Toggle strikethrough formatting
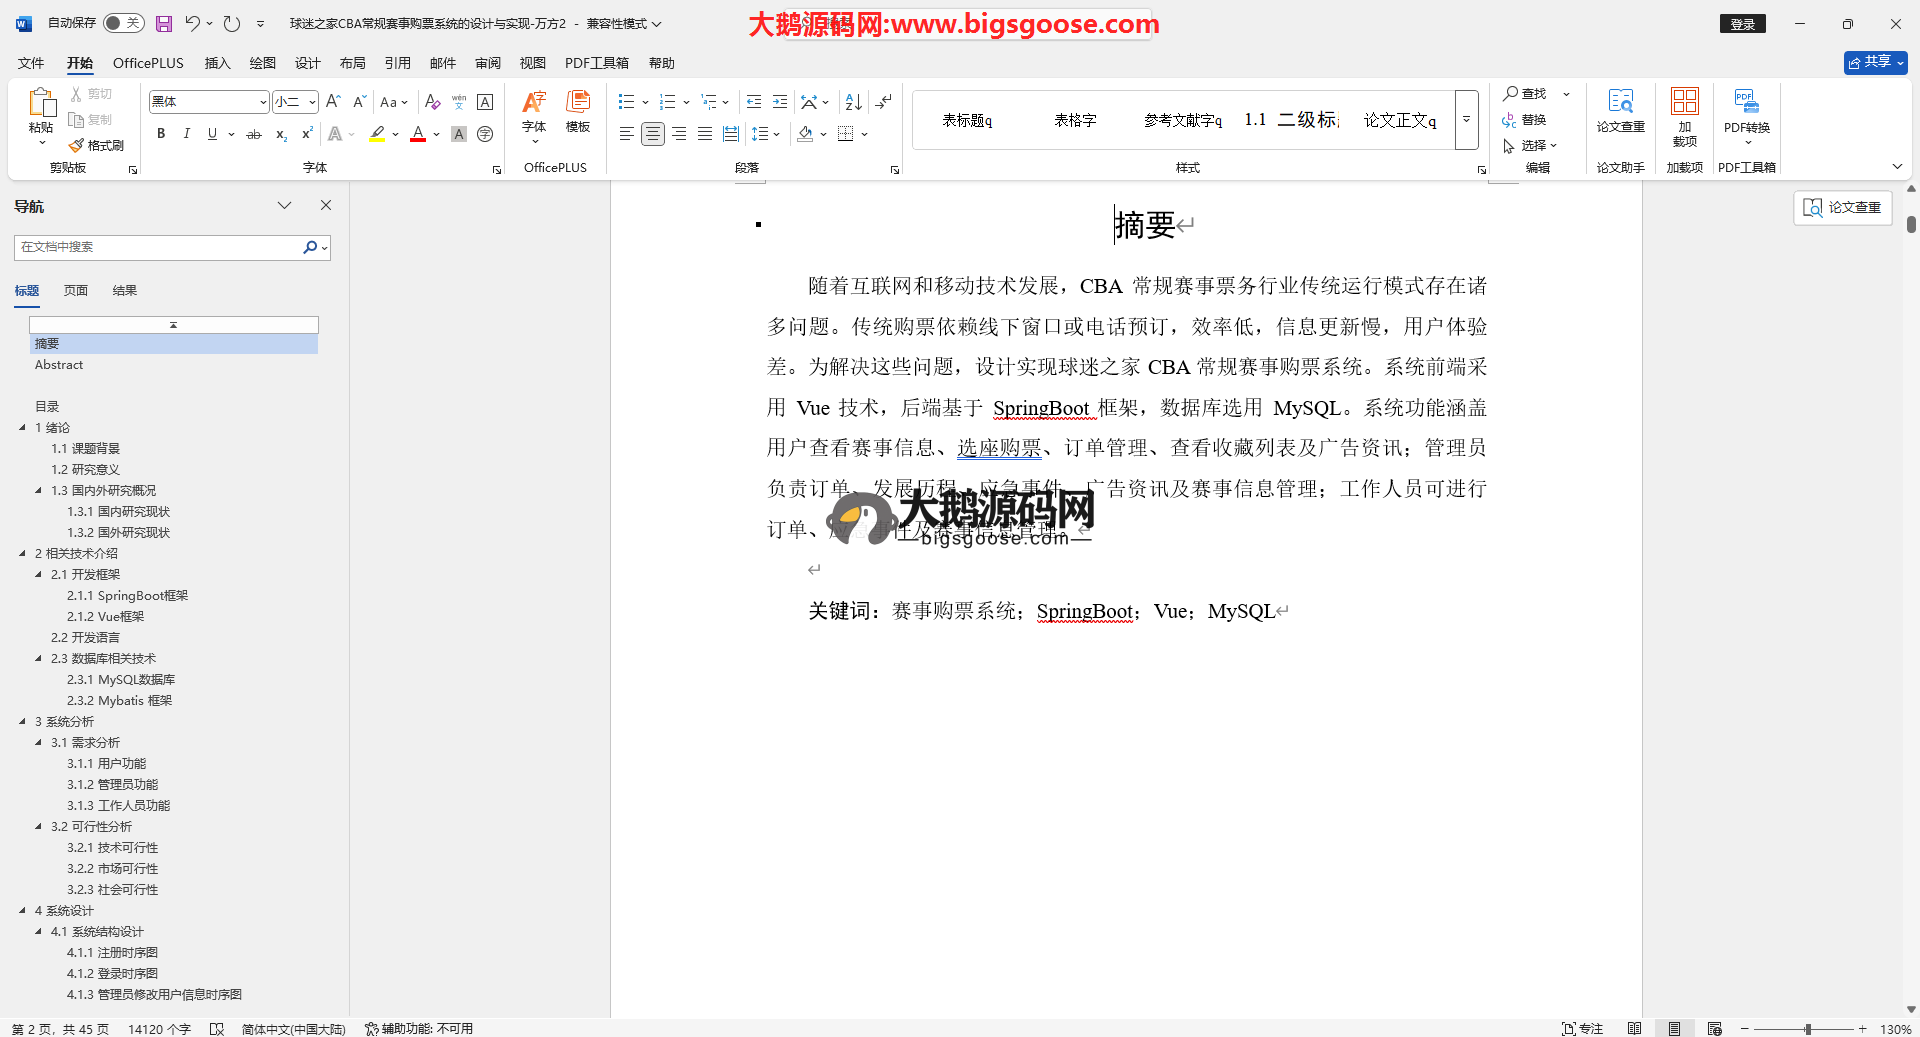1920x1037 pixels. [x=254, y=134]
